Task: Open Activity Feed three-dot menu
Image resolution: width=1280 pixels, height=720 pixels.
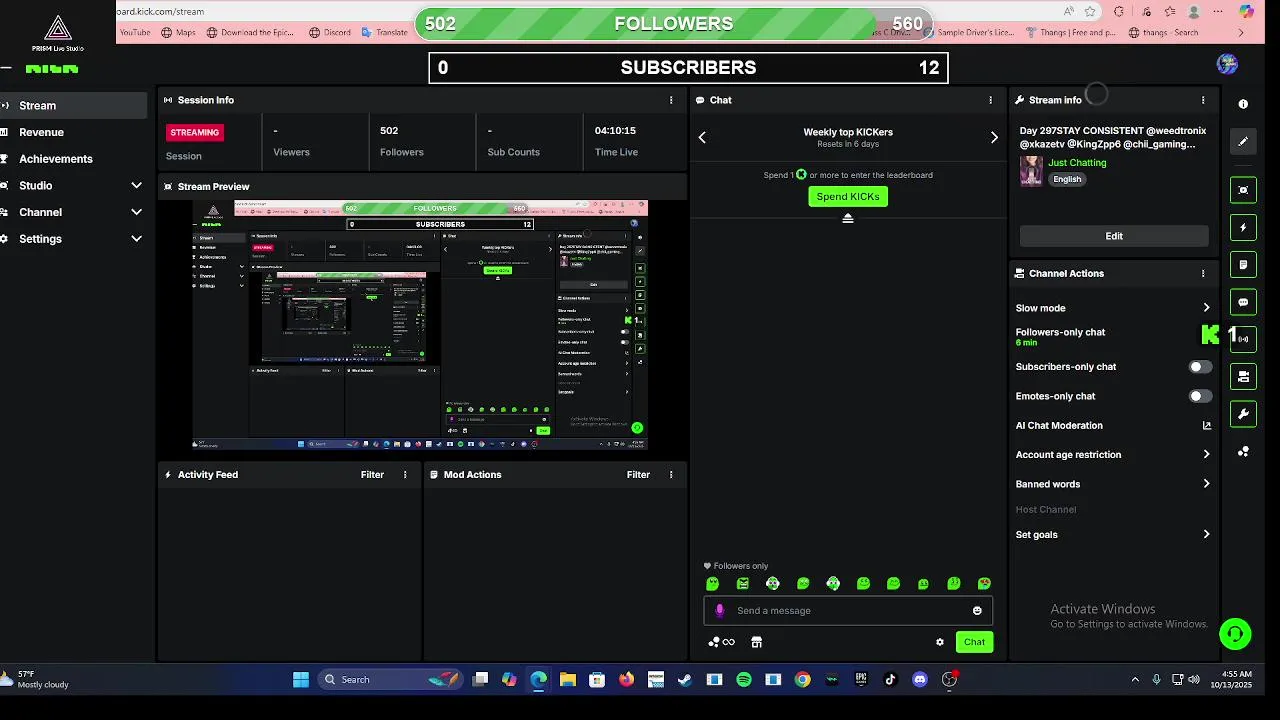Action: 405,475
